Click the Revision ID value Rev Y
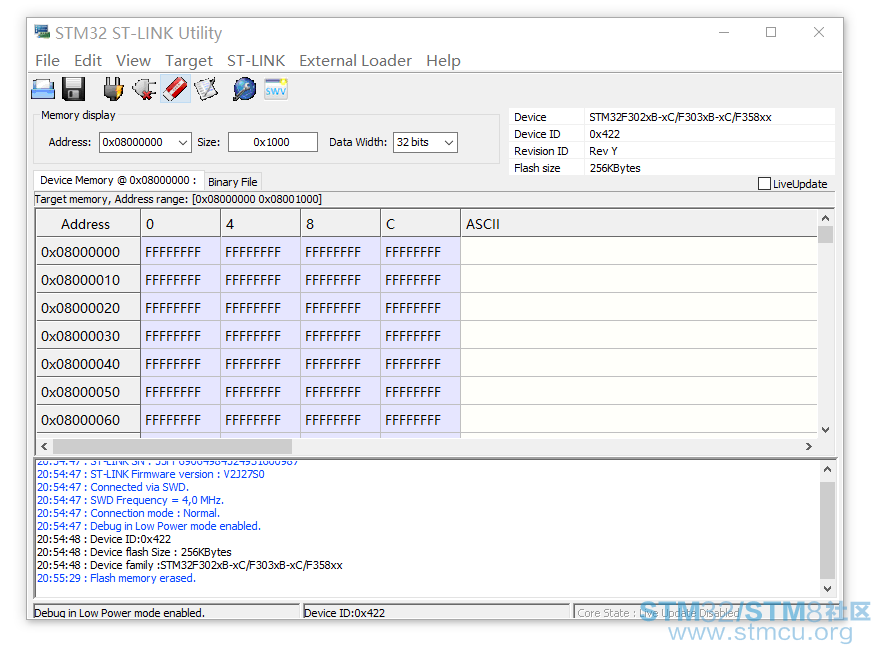Image resolution: width=877 pixels, height=657 pixels. coord(603,151)
